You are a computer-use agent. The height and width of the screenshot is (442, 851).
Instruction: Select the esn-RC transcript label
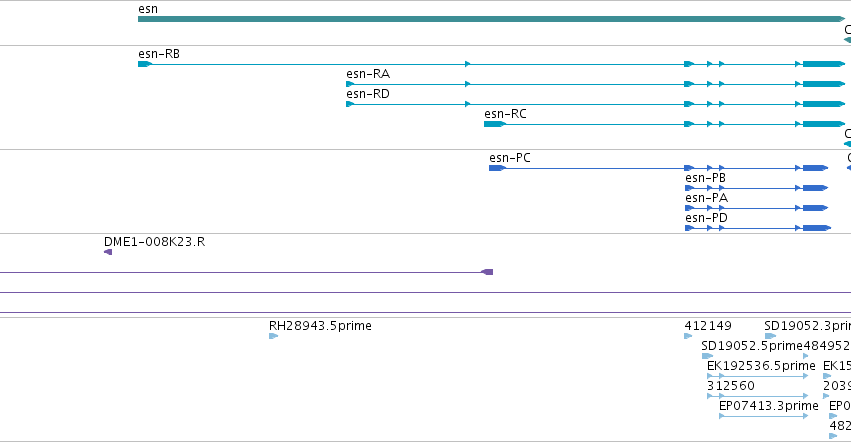pyautogui.click(x=505, y=114)
